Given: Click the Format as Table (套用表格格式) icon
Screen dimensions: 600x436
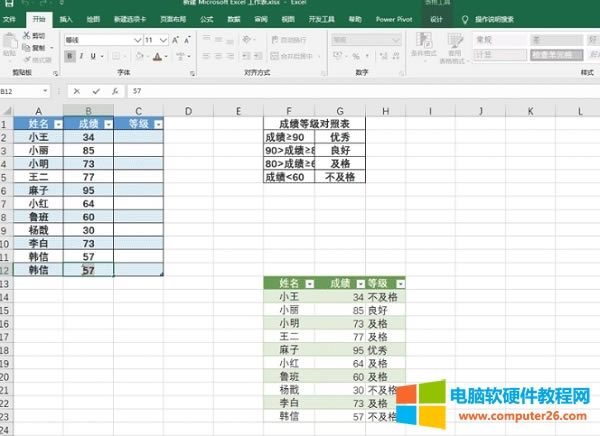Looking at the screenshot, I should 456,45.
